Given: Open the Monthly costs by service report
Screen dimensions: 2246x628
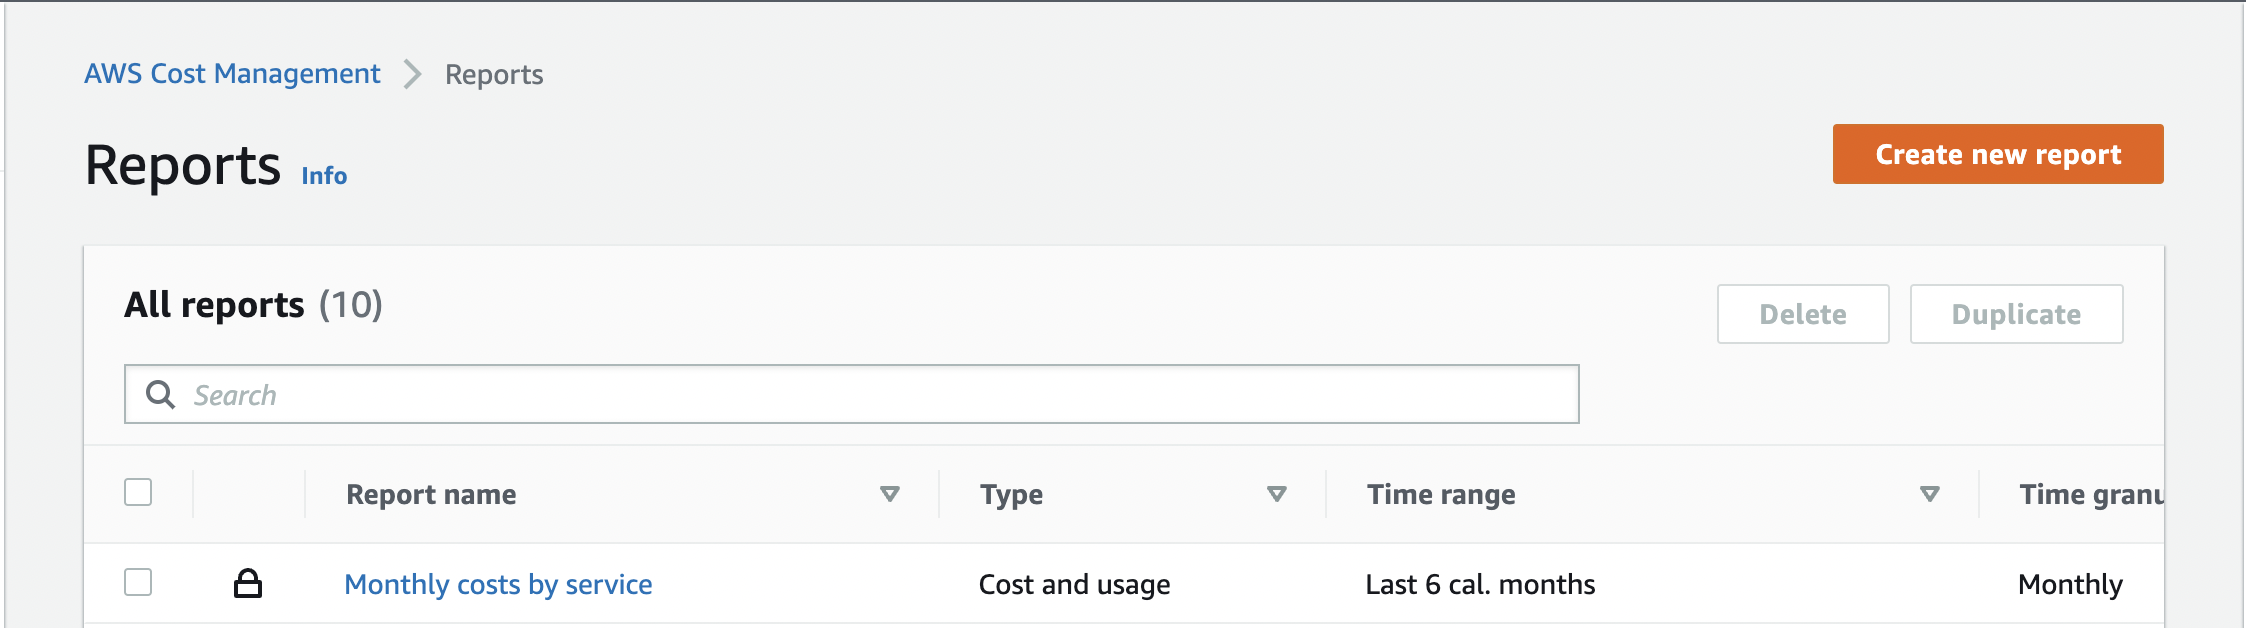Looking at the screenshot, I should 498,584.
